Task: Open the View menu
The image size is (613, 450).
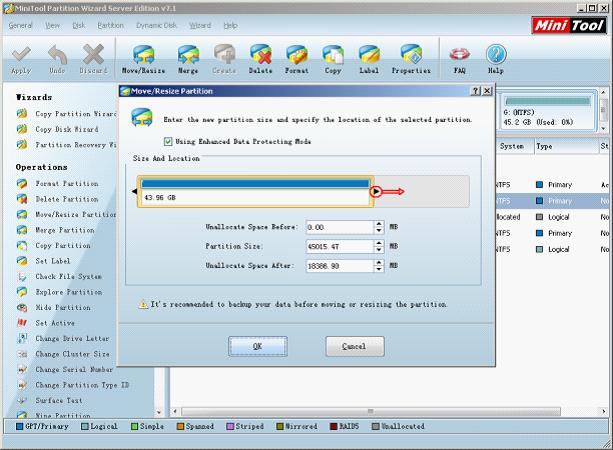Action: point(52,25)
